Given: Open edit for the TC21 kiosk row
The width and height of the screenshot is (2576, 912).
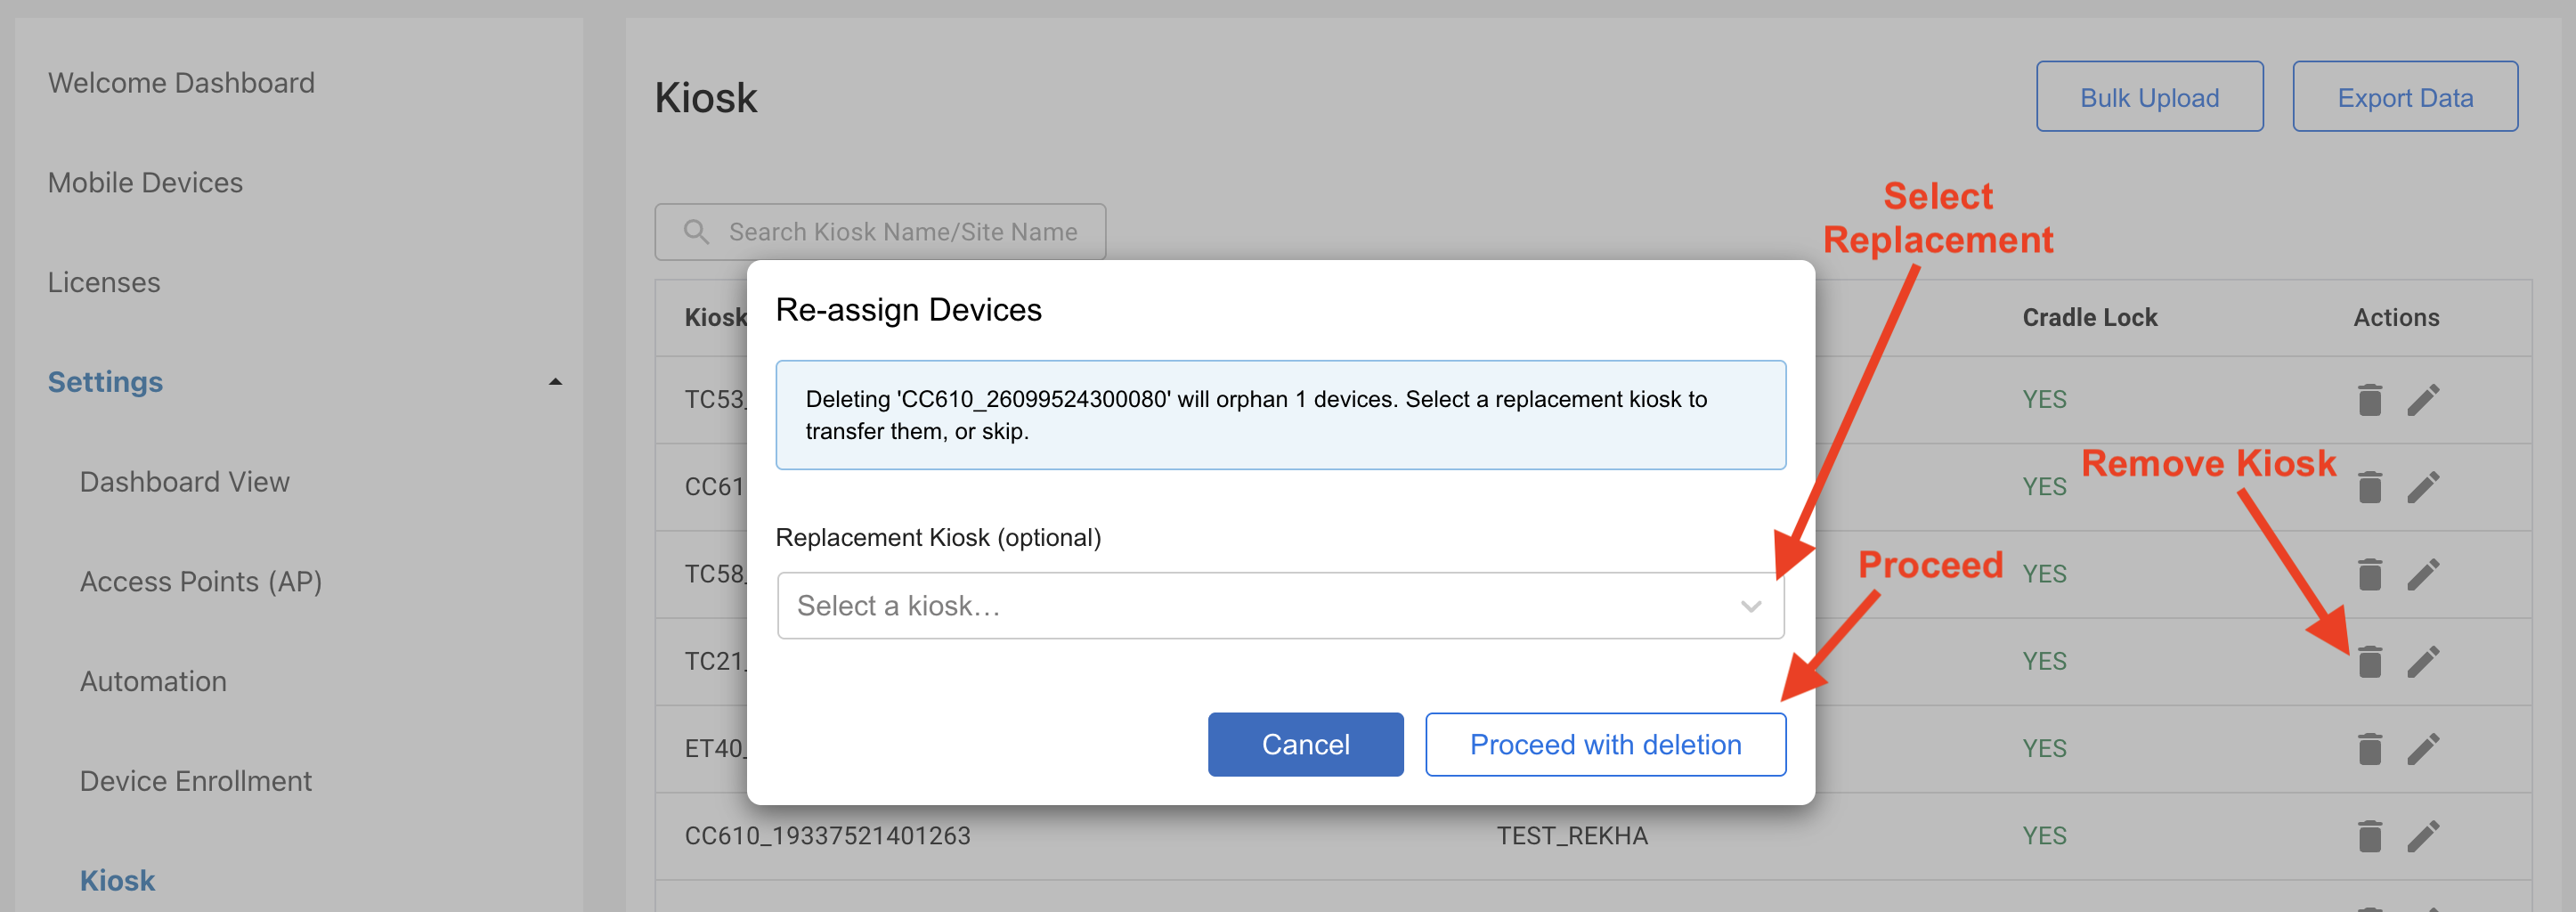Looking at the screenshot, I should 2423,661.
